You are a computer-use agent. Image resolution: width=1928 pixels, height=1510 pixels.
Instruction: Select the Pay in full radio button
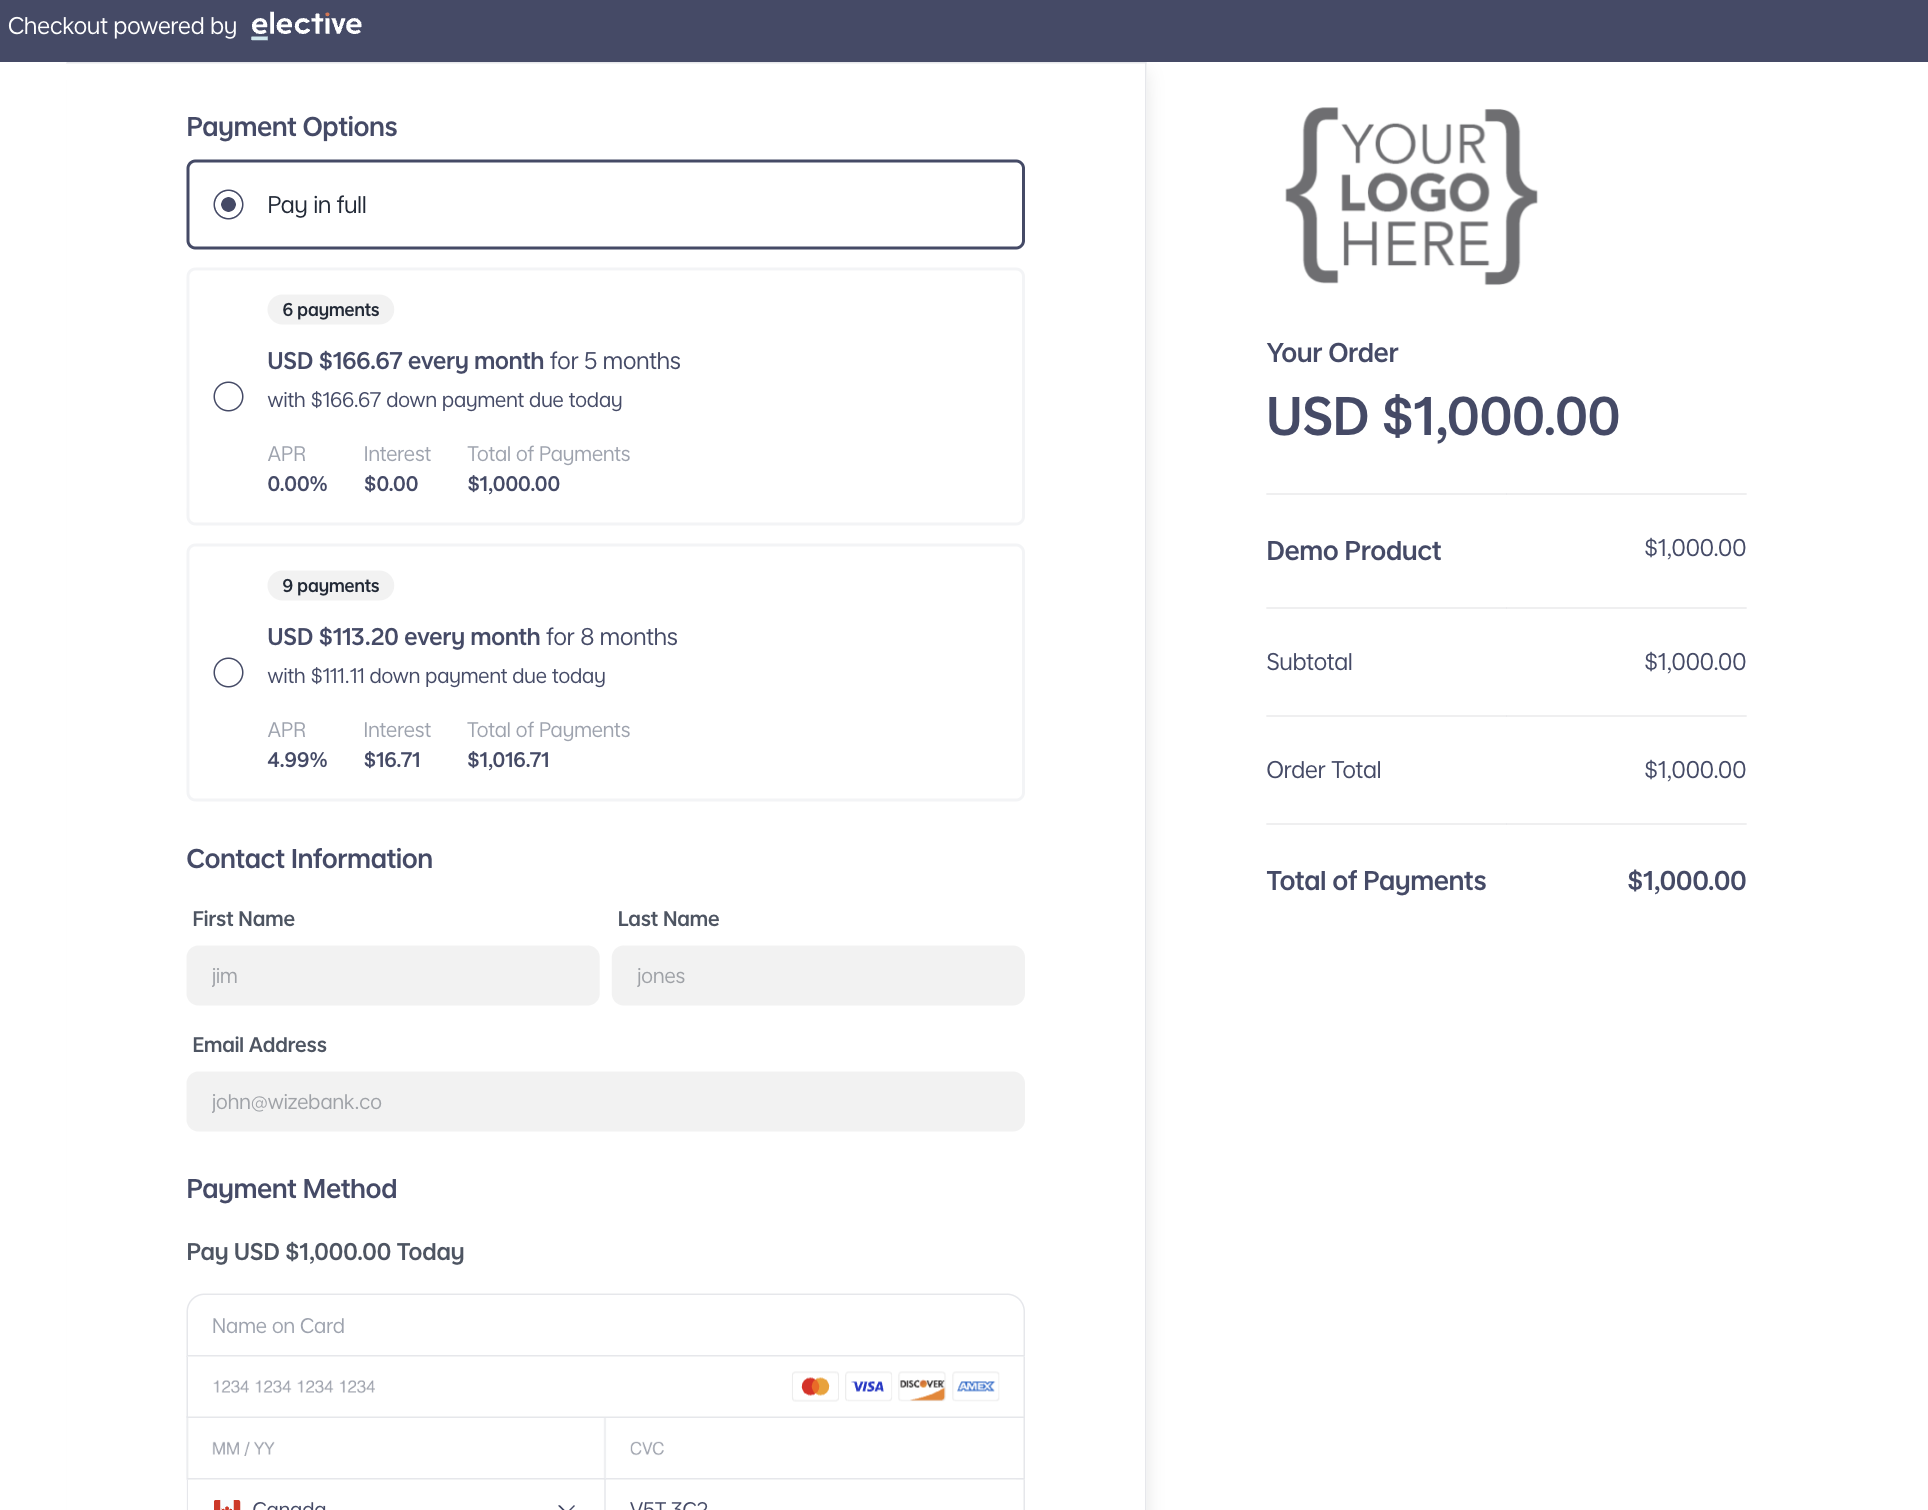(x=228, y=205)
